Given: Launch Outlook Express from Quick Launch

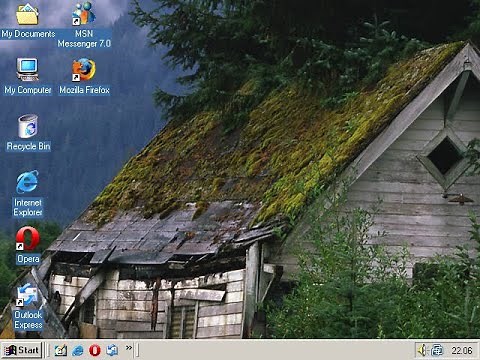Looking at the screenshot, I should 112,350.
